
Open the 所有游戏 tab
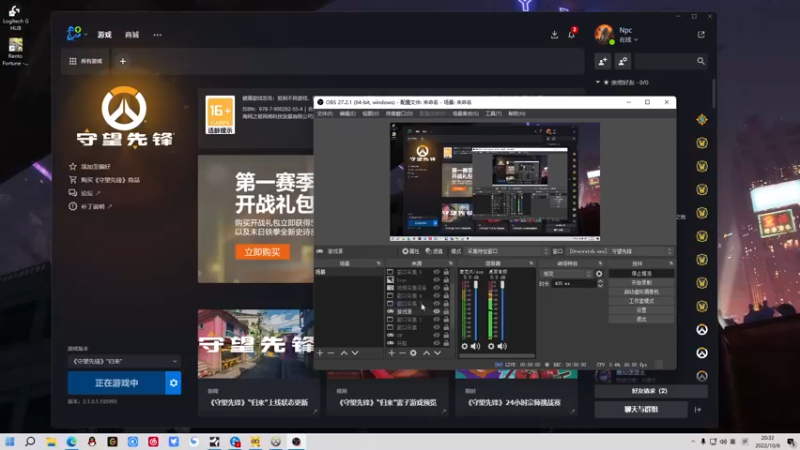(x=86, y=61)
